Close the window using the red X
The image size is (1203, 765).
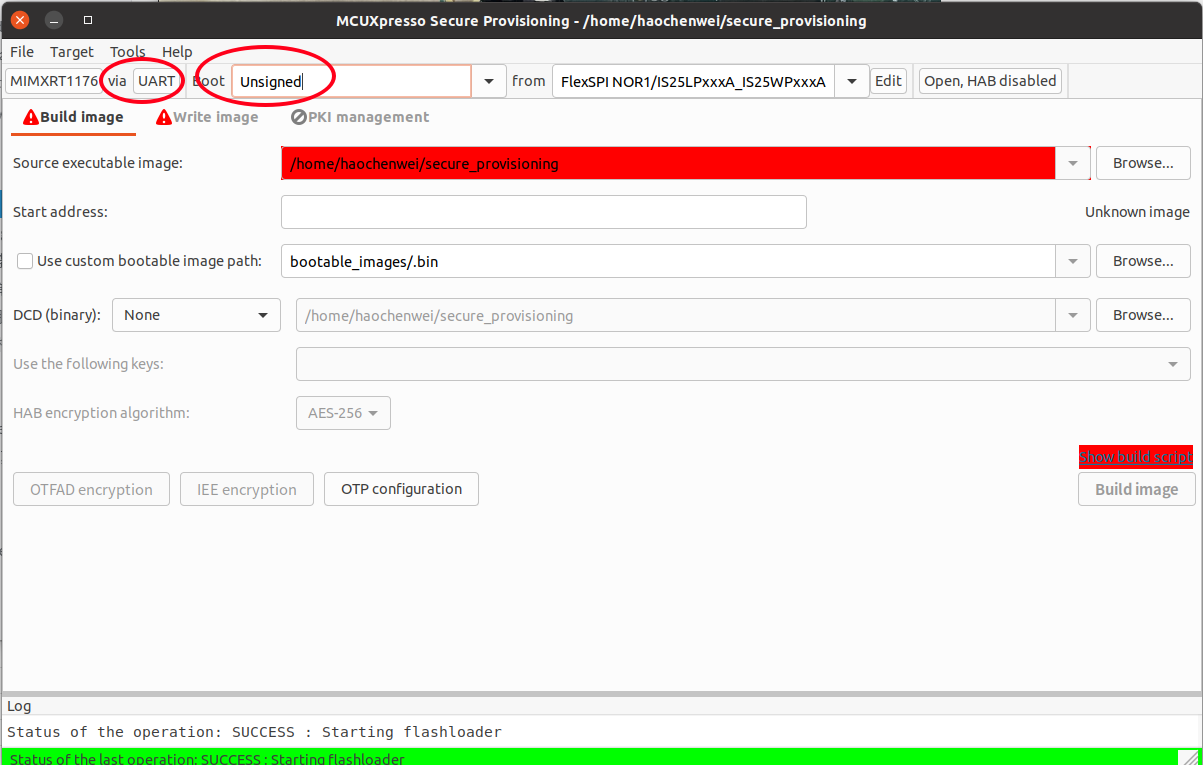20,20
